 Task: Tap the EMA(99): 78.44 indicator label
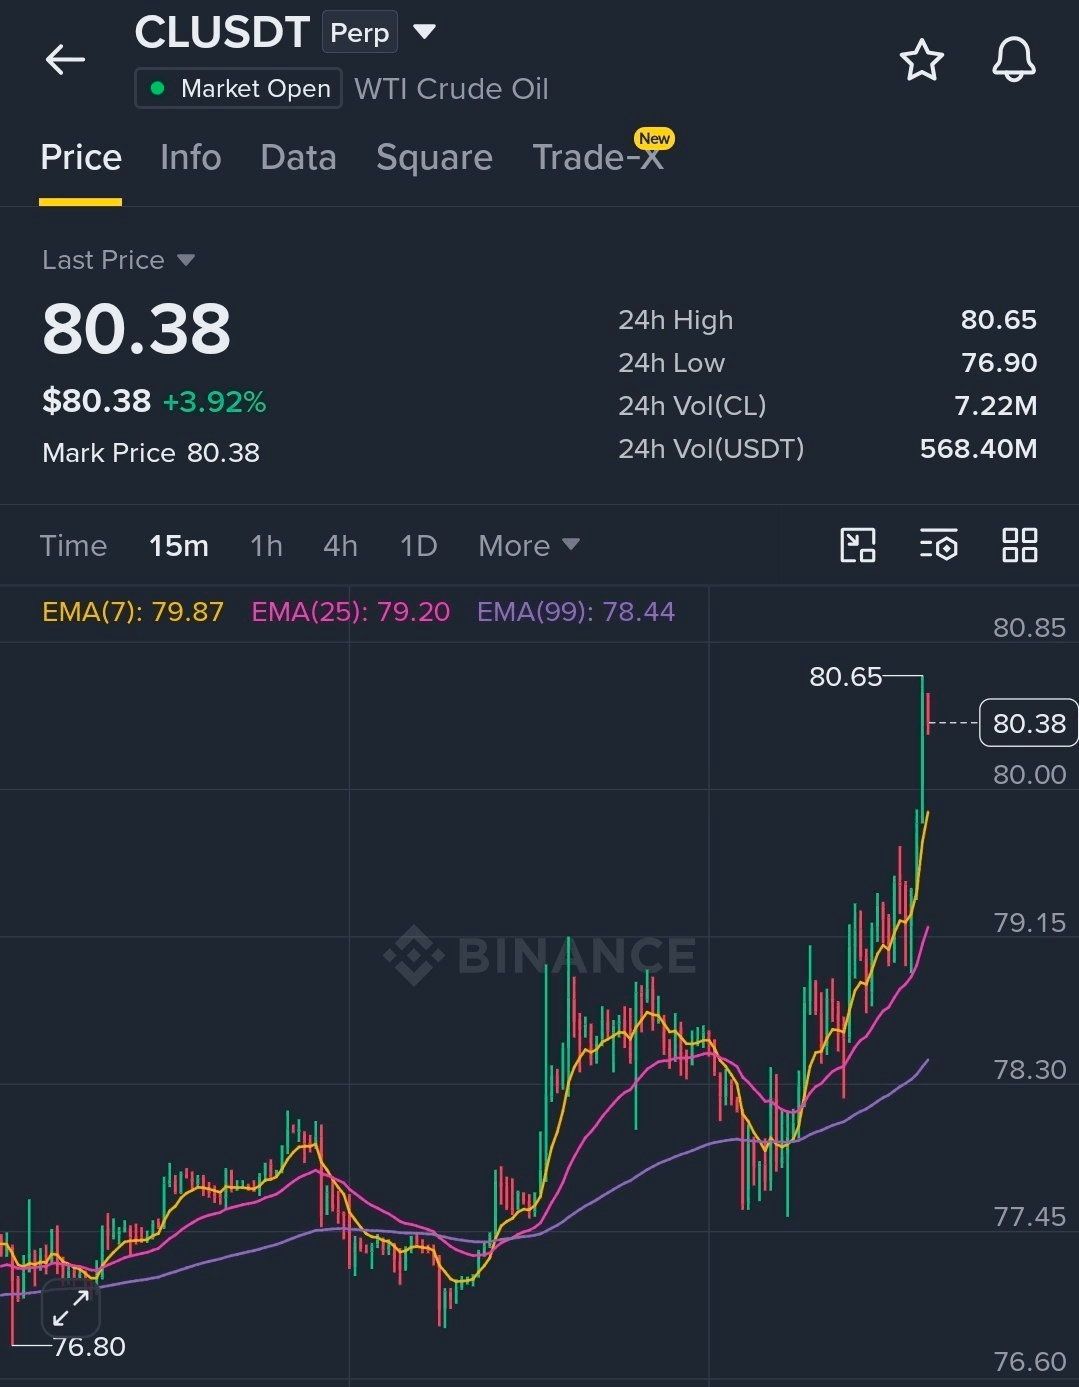pyautogui.click(x=576, y=612)
